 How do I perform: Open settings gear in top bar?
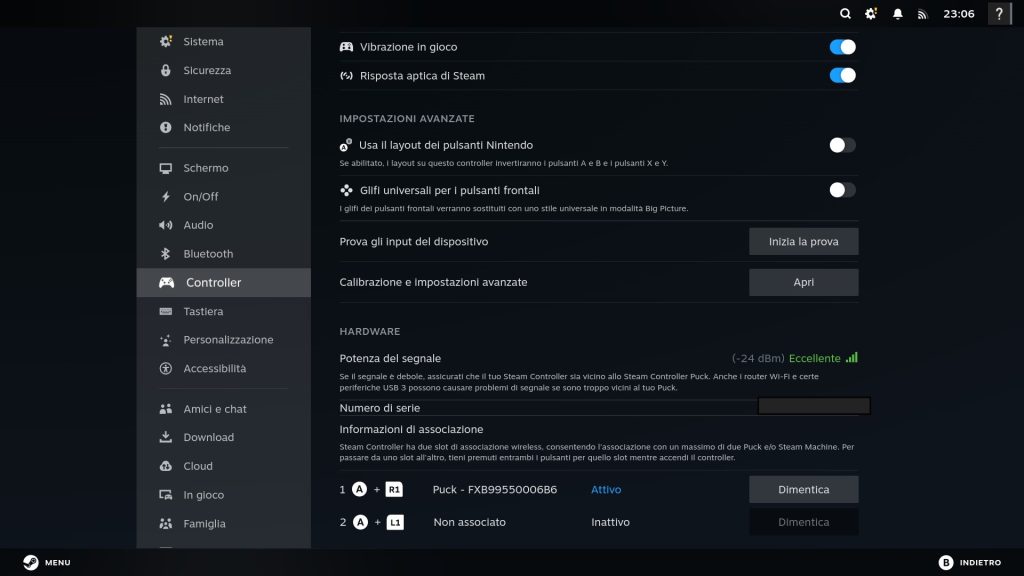pos(871,14)
